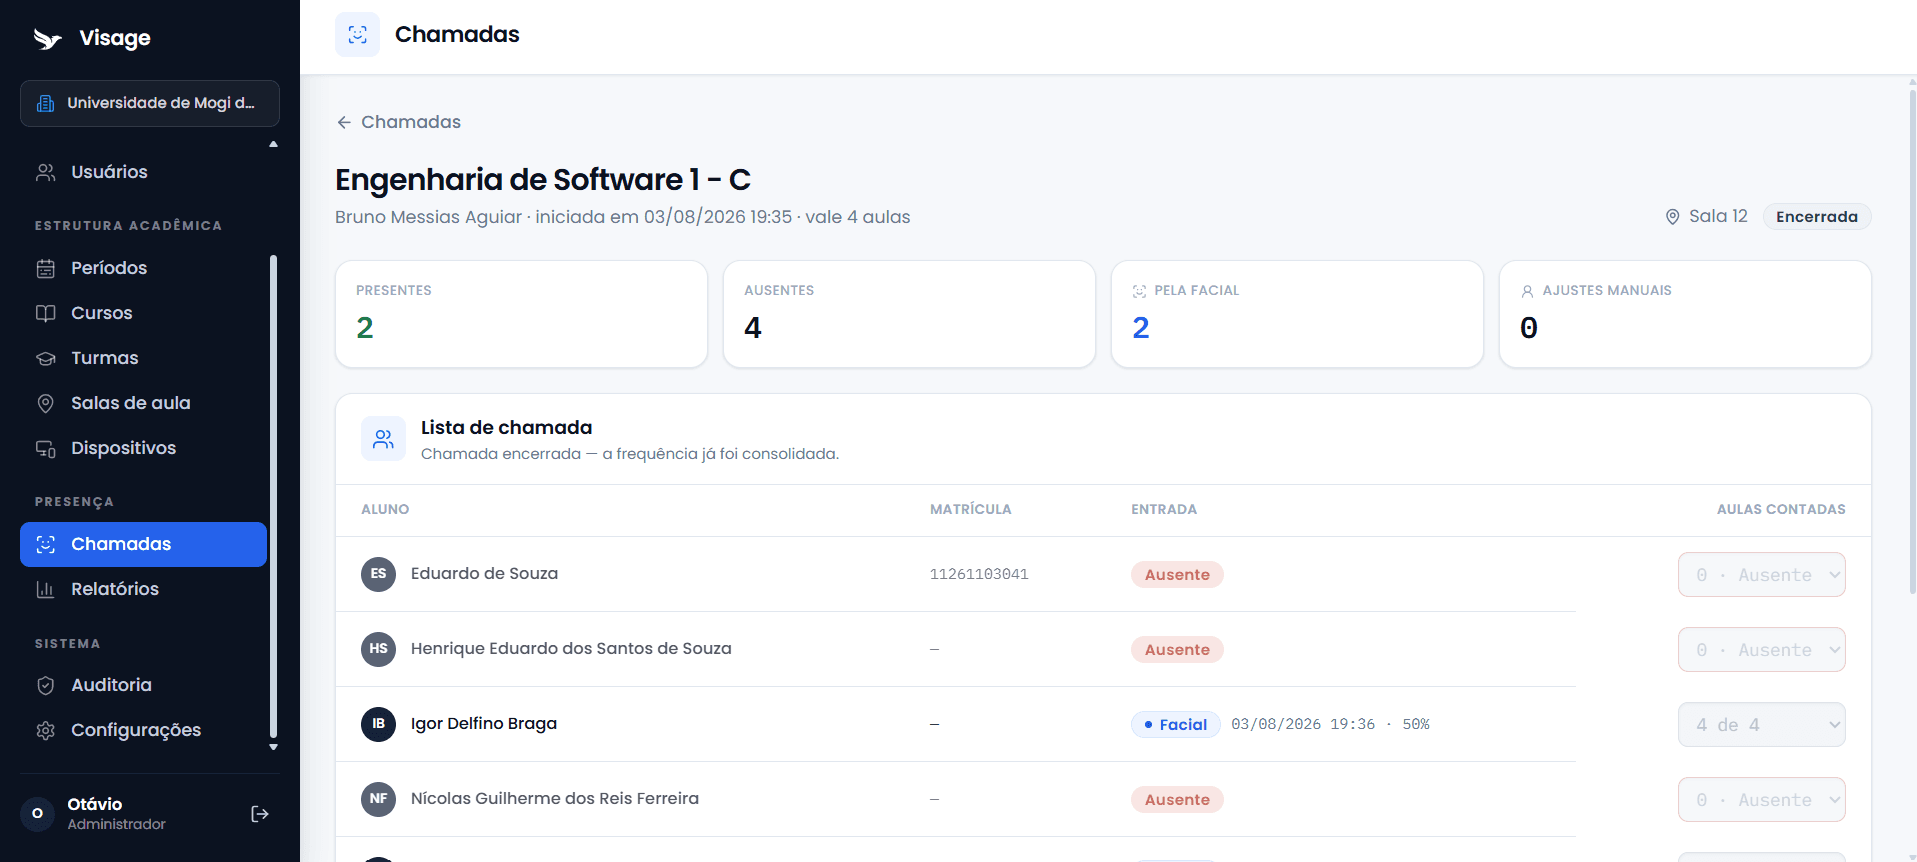1917x862 pixels.
Task: Click the Ausente badge for Eduardo de Souza
Action: point(1177,575)
